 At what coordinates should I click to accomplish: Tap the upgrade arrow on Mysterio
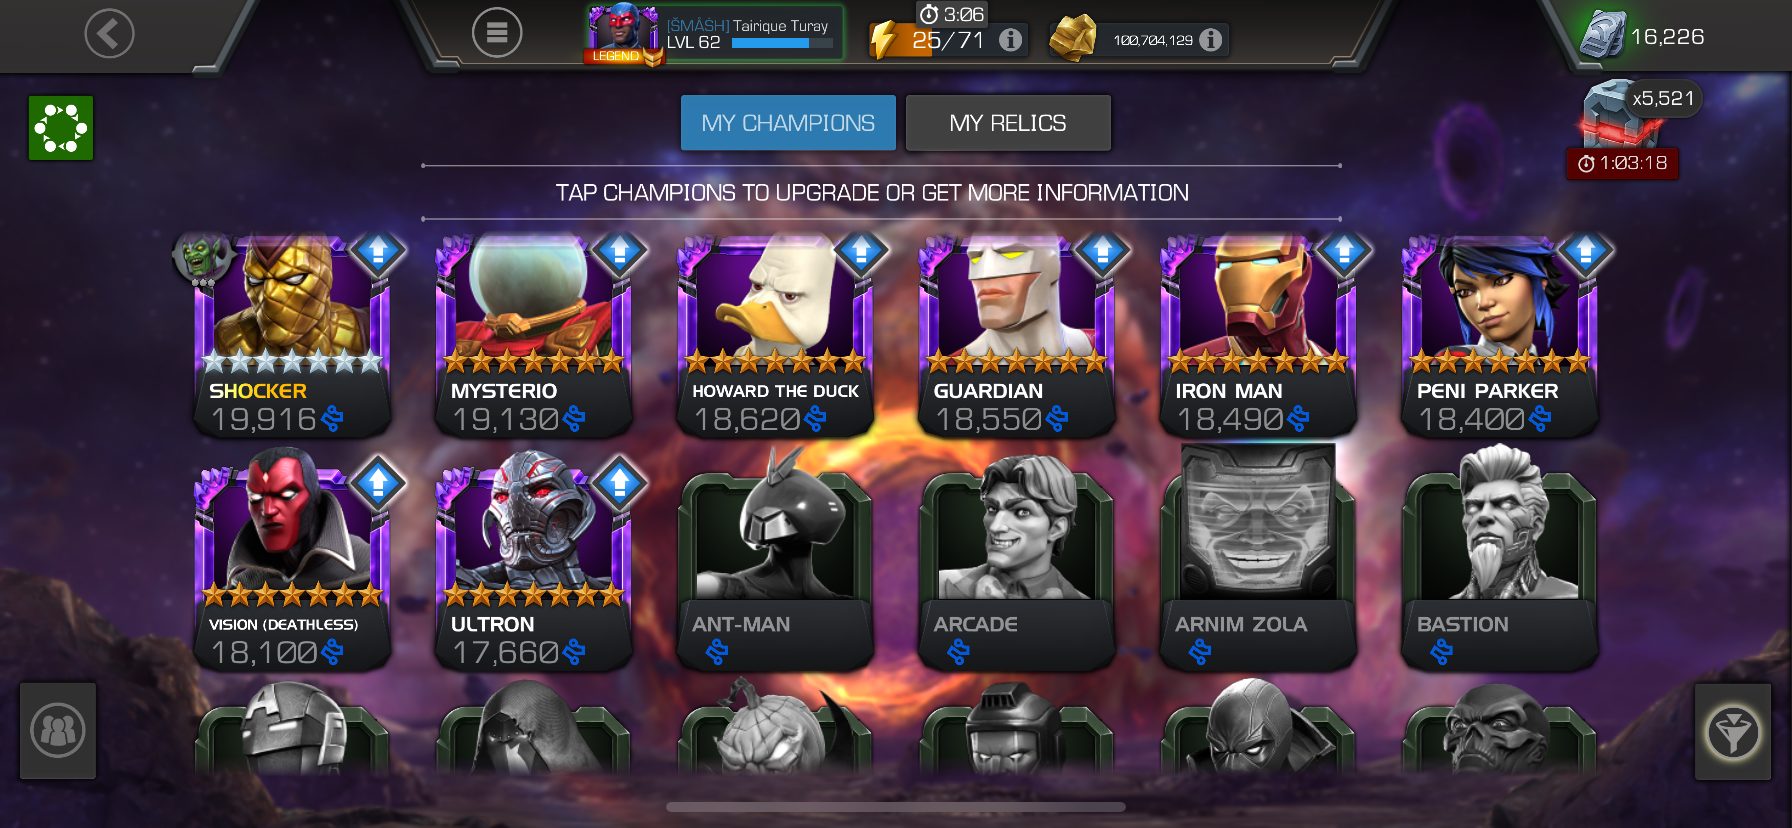619,251
